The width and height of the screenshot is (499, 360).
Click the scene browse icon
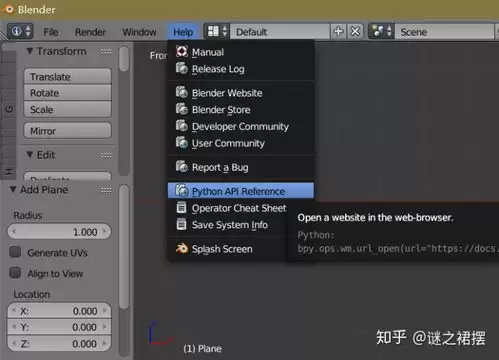381,31
